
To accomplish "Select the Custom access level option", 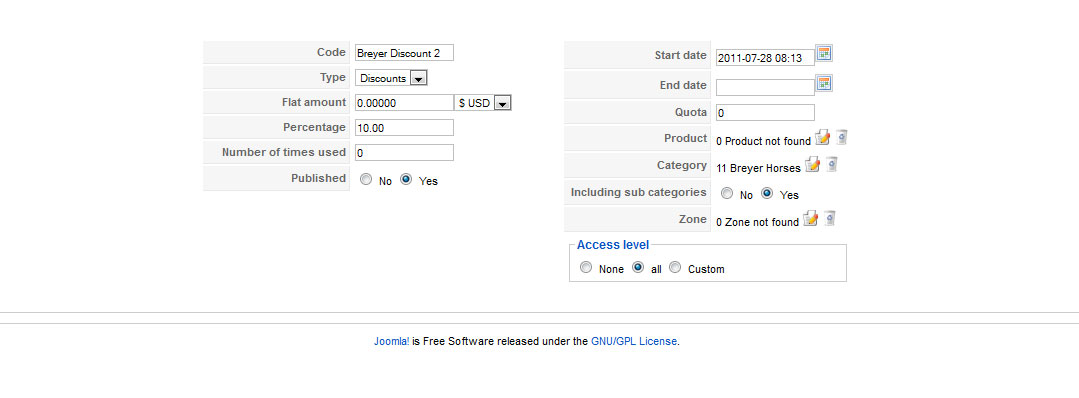I will pos(675,267).
